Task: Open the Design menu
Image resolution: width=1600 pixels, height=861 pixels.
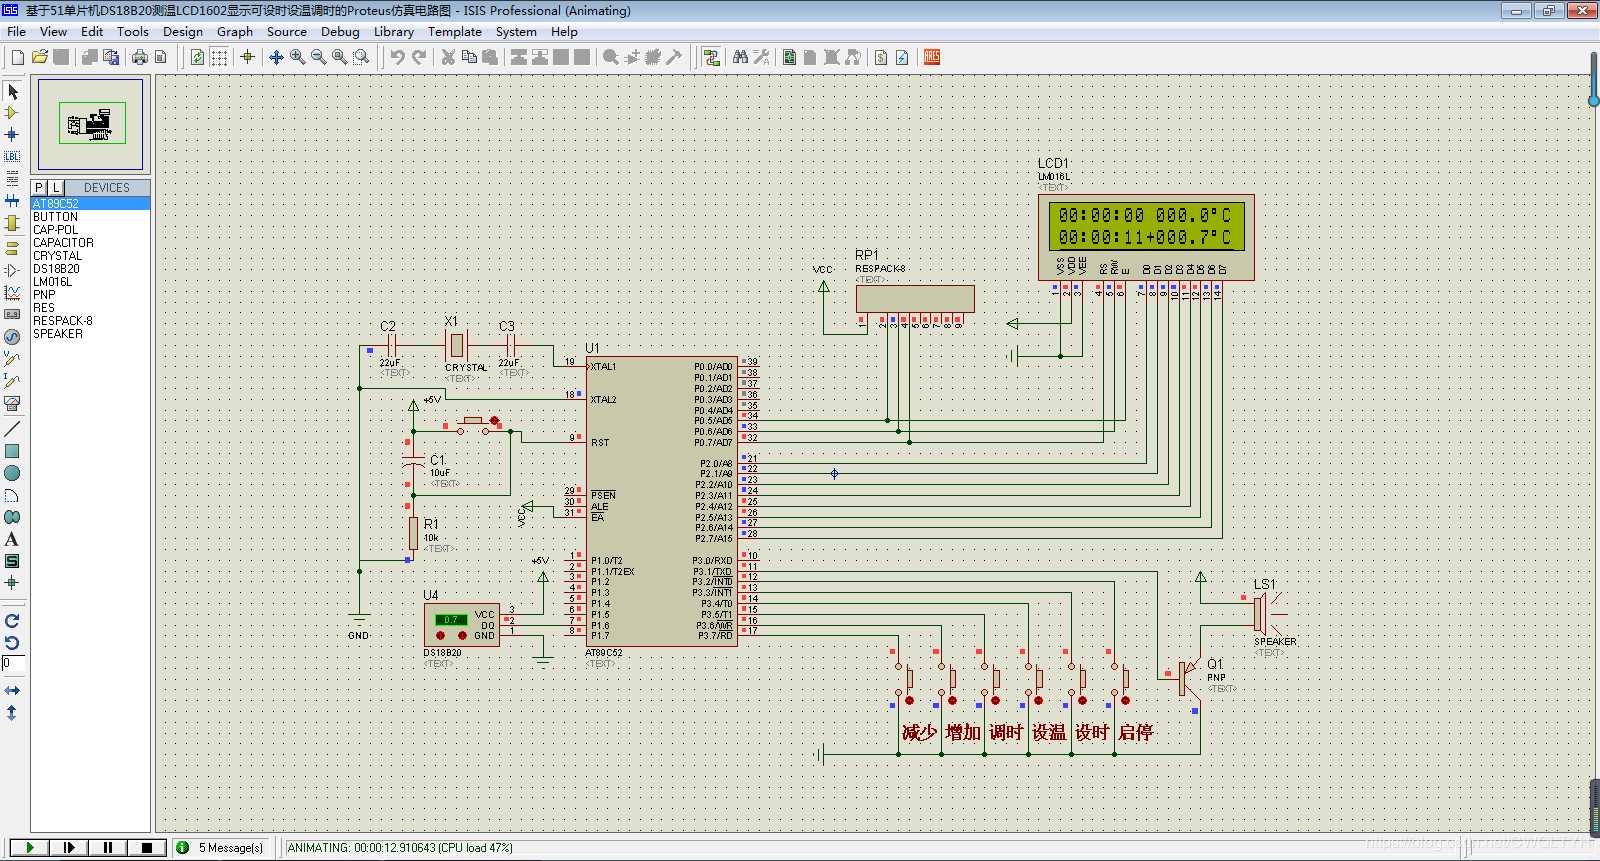Action: click(183, 31)
